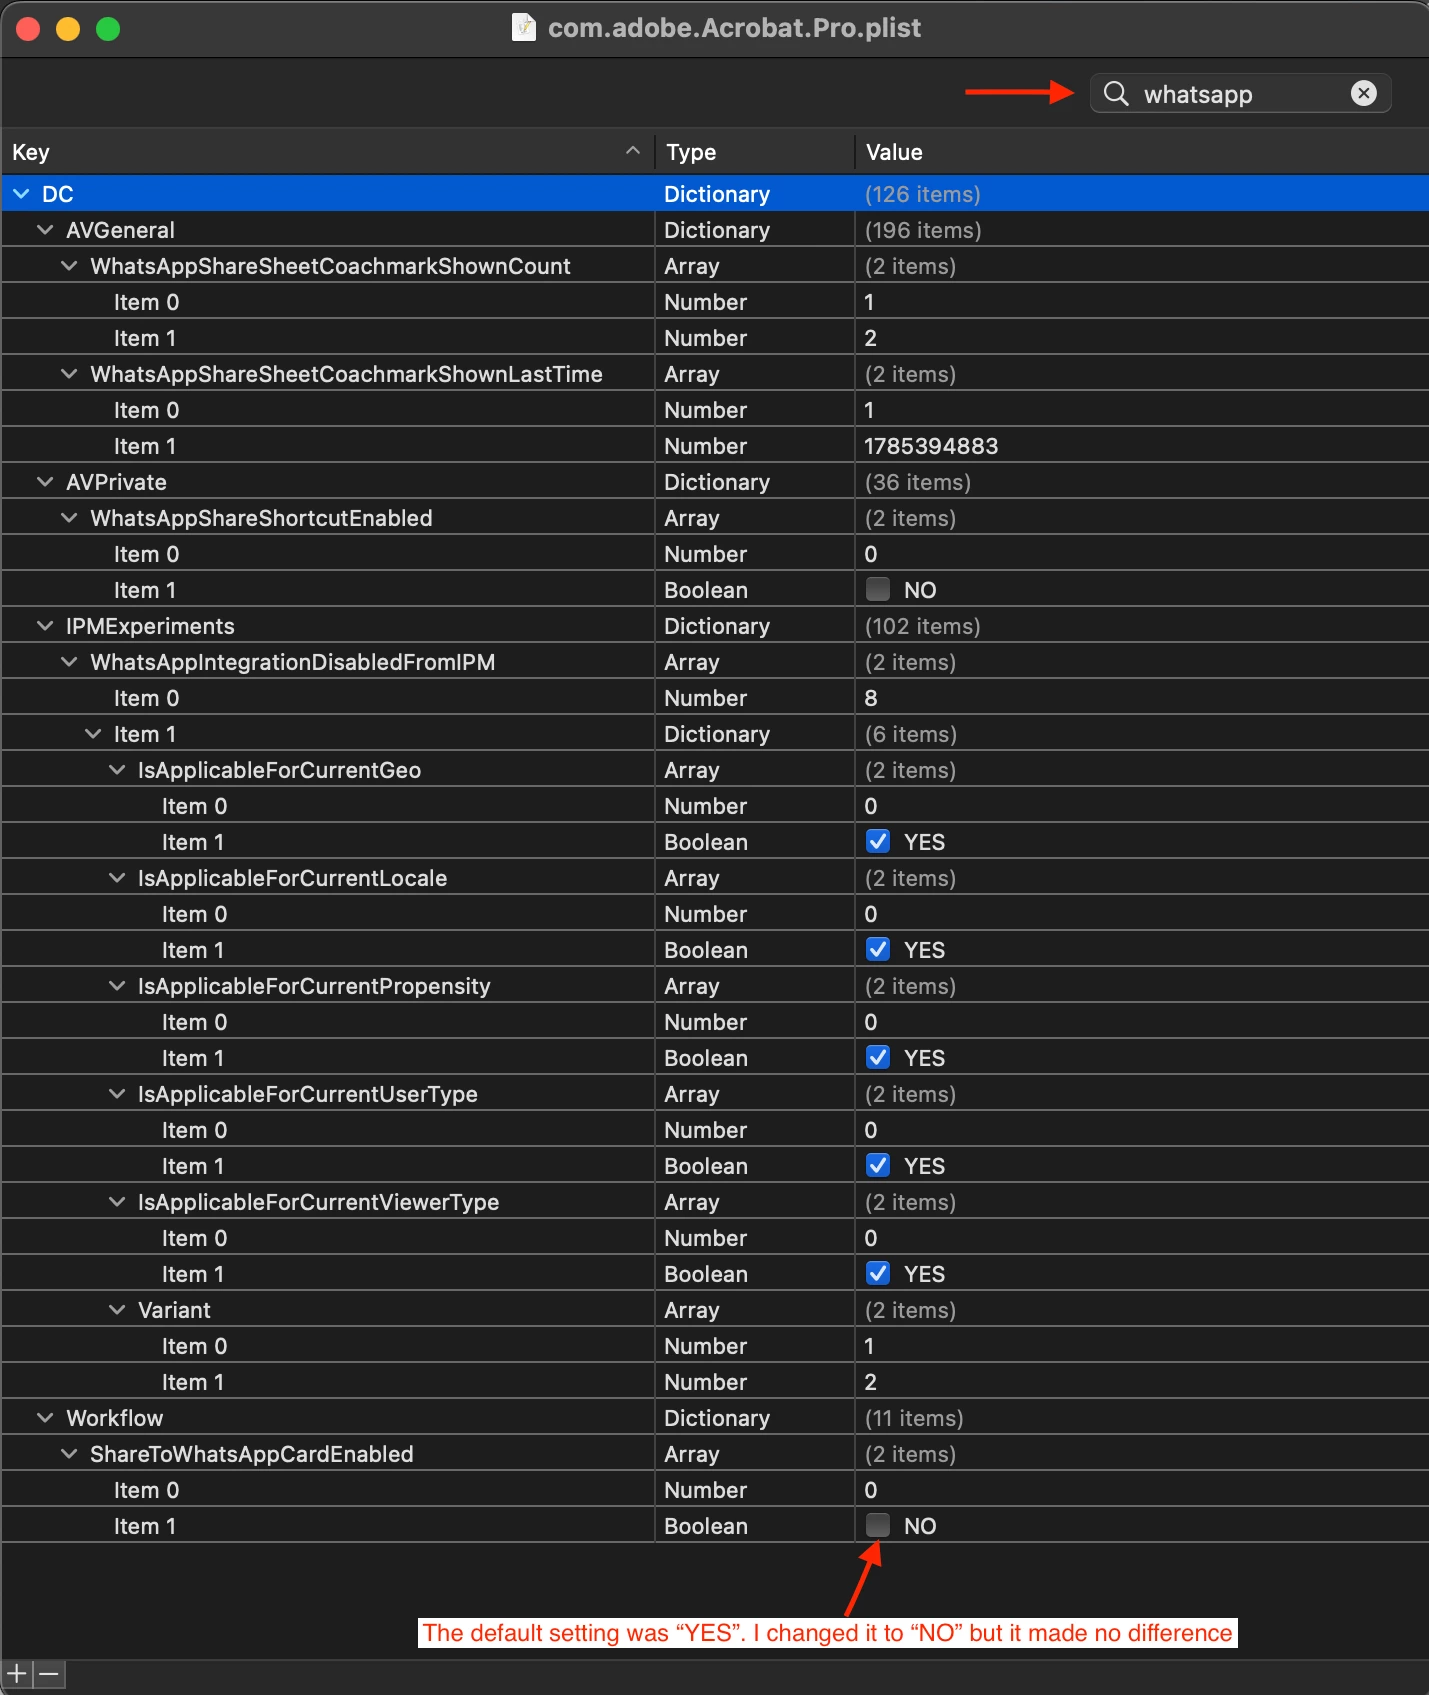Collapse the AVGeneral dictionary

pos(45,230)
